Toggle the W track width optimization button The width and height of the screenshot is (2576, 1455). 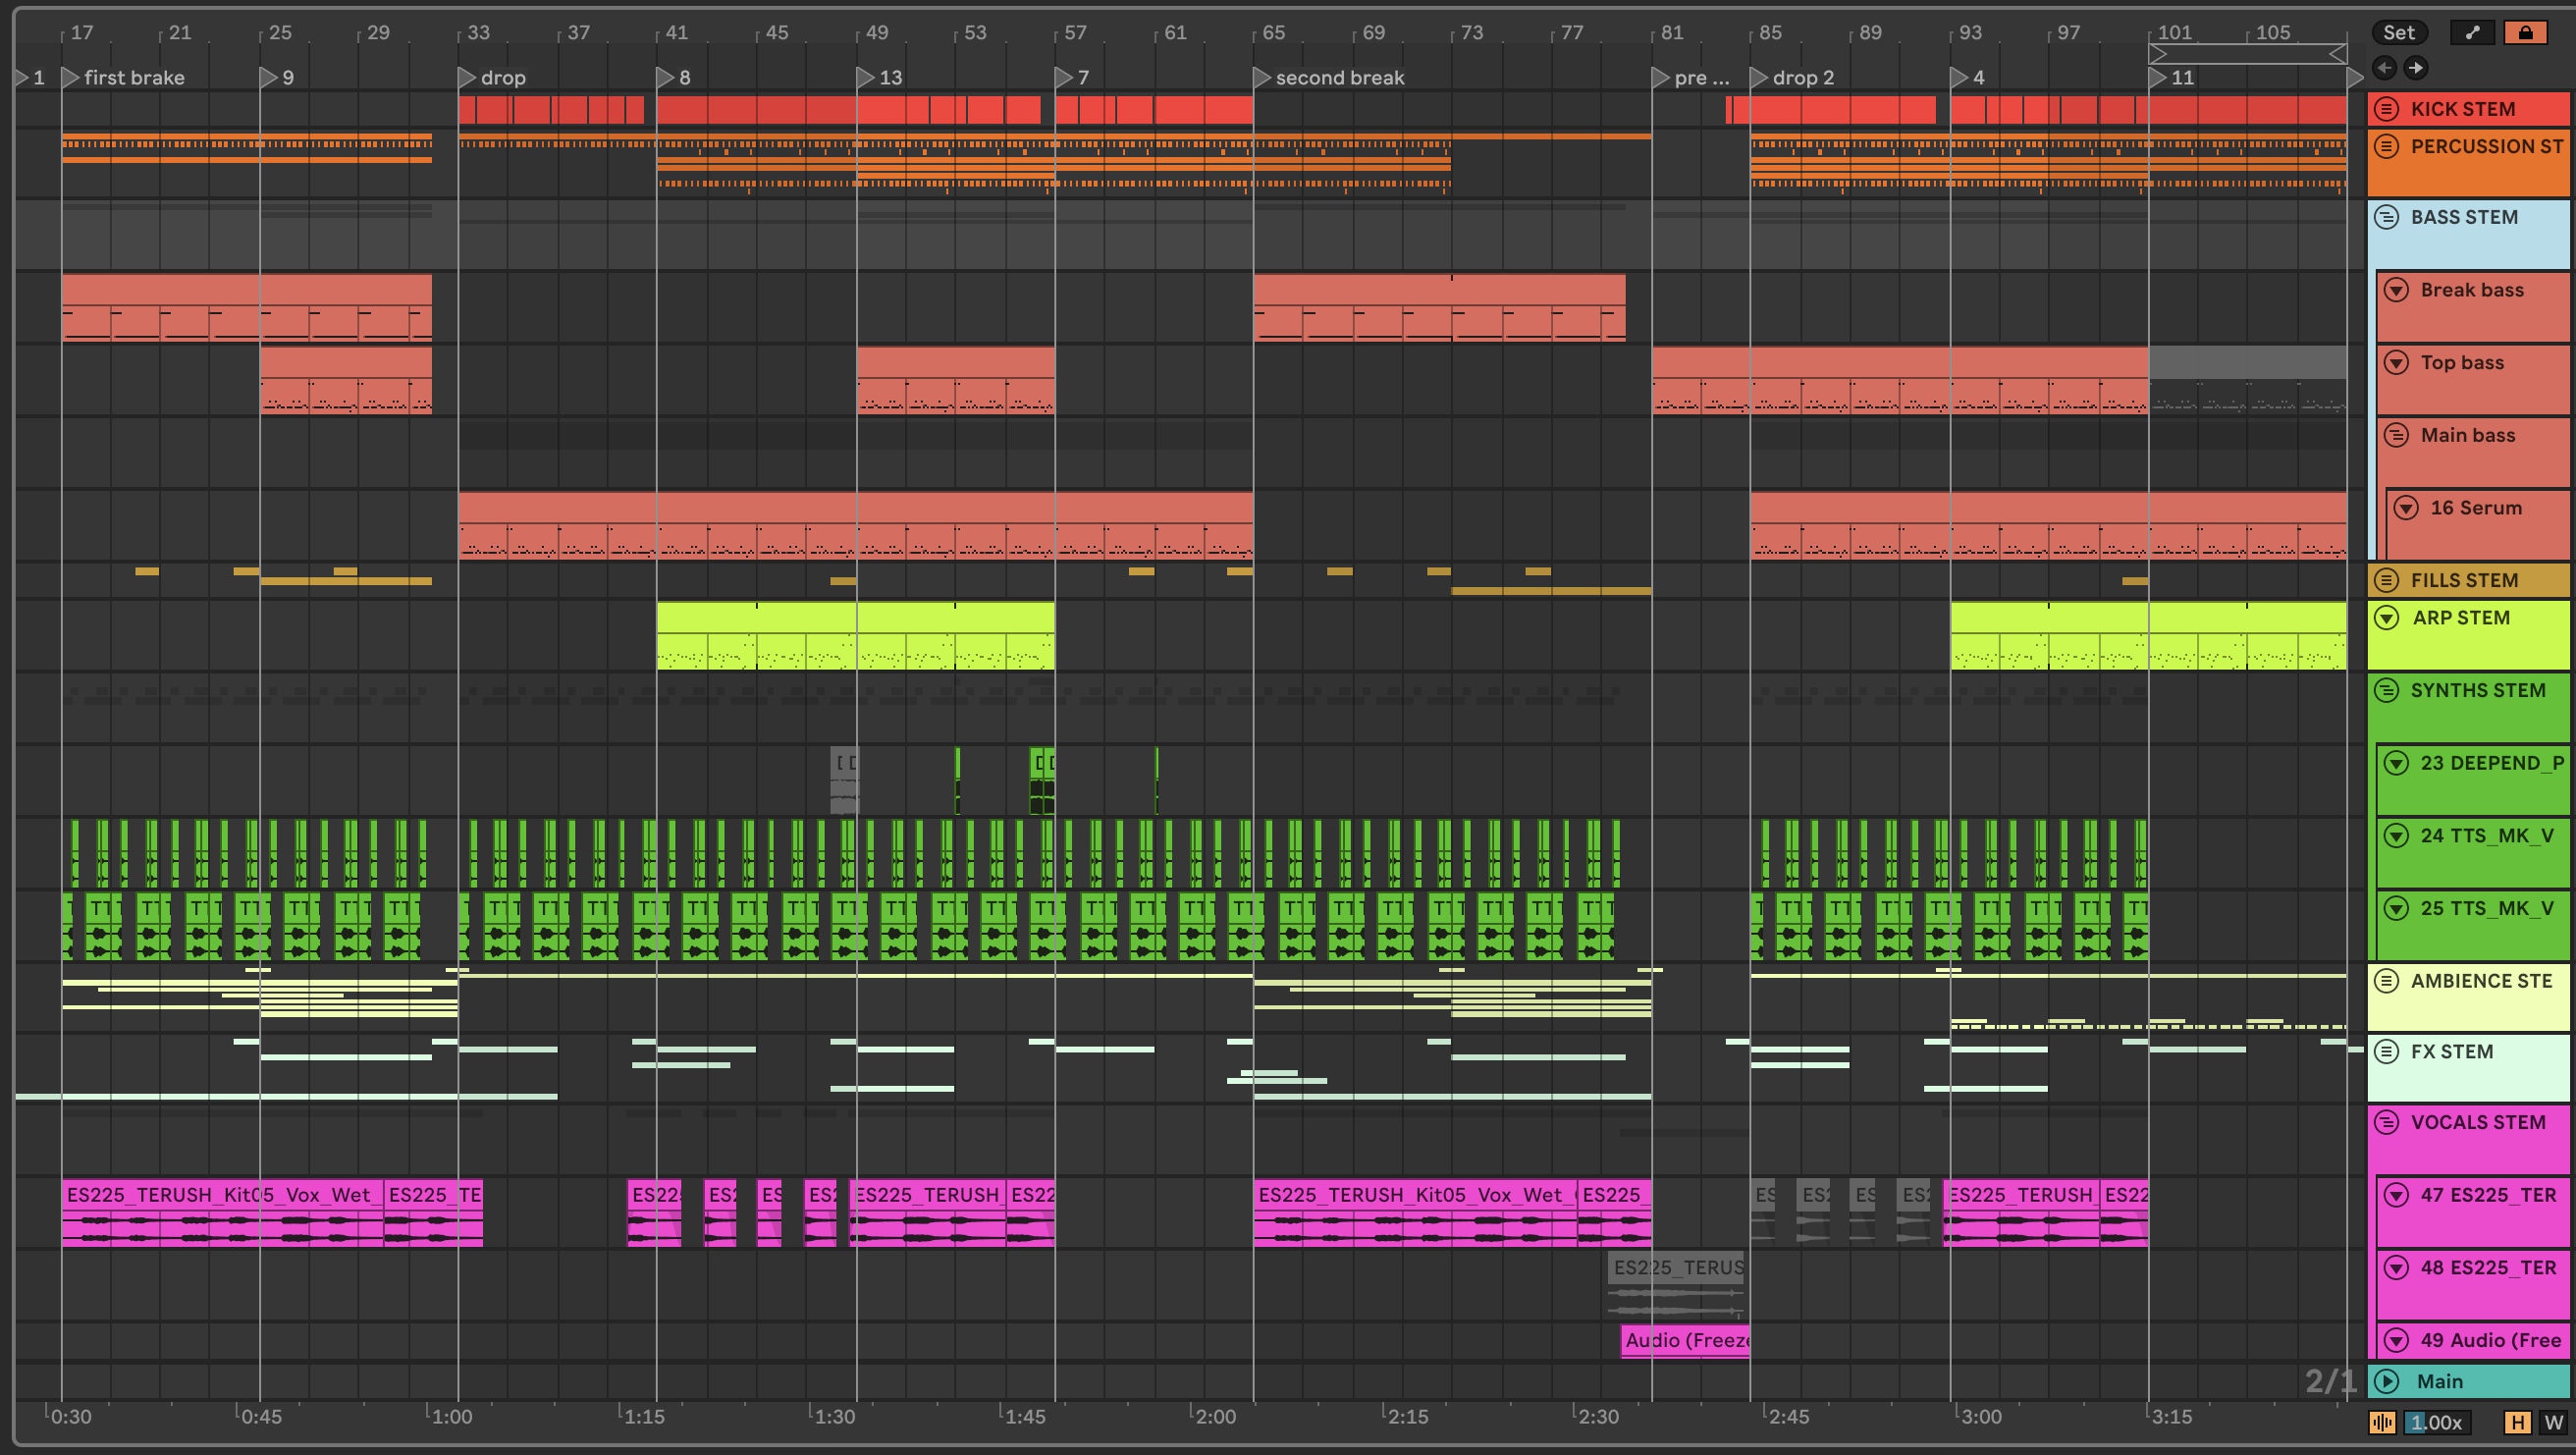[x=2553, y=1422]
